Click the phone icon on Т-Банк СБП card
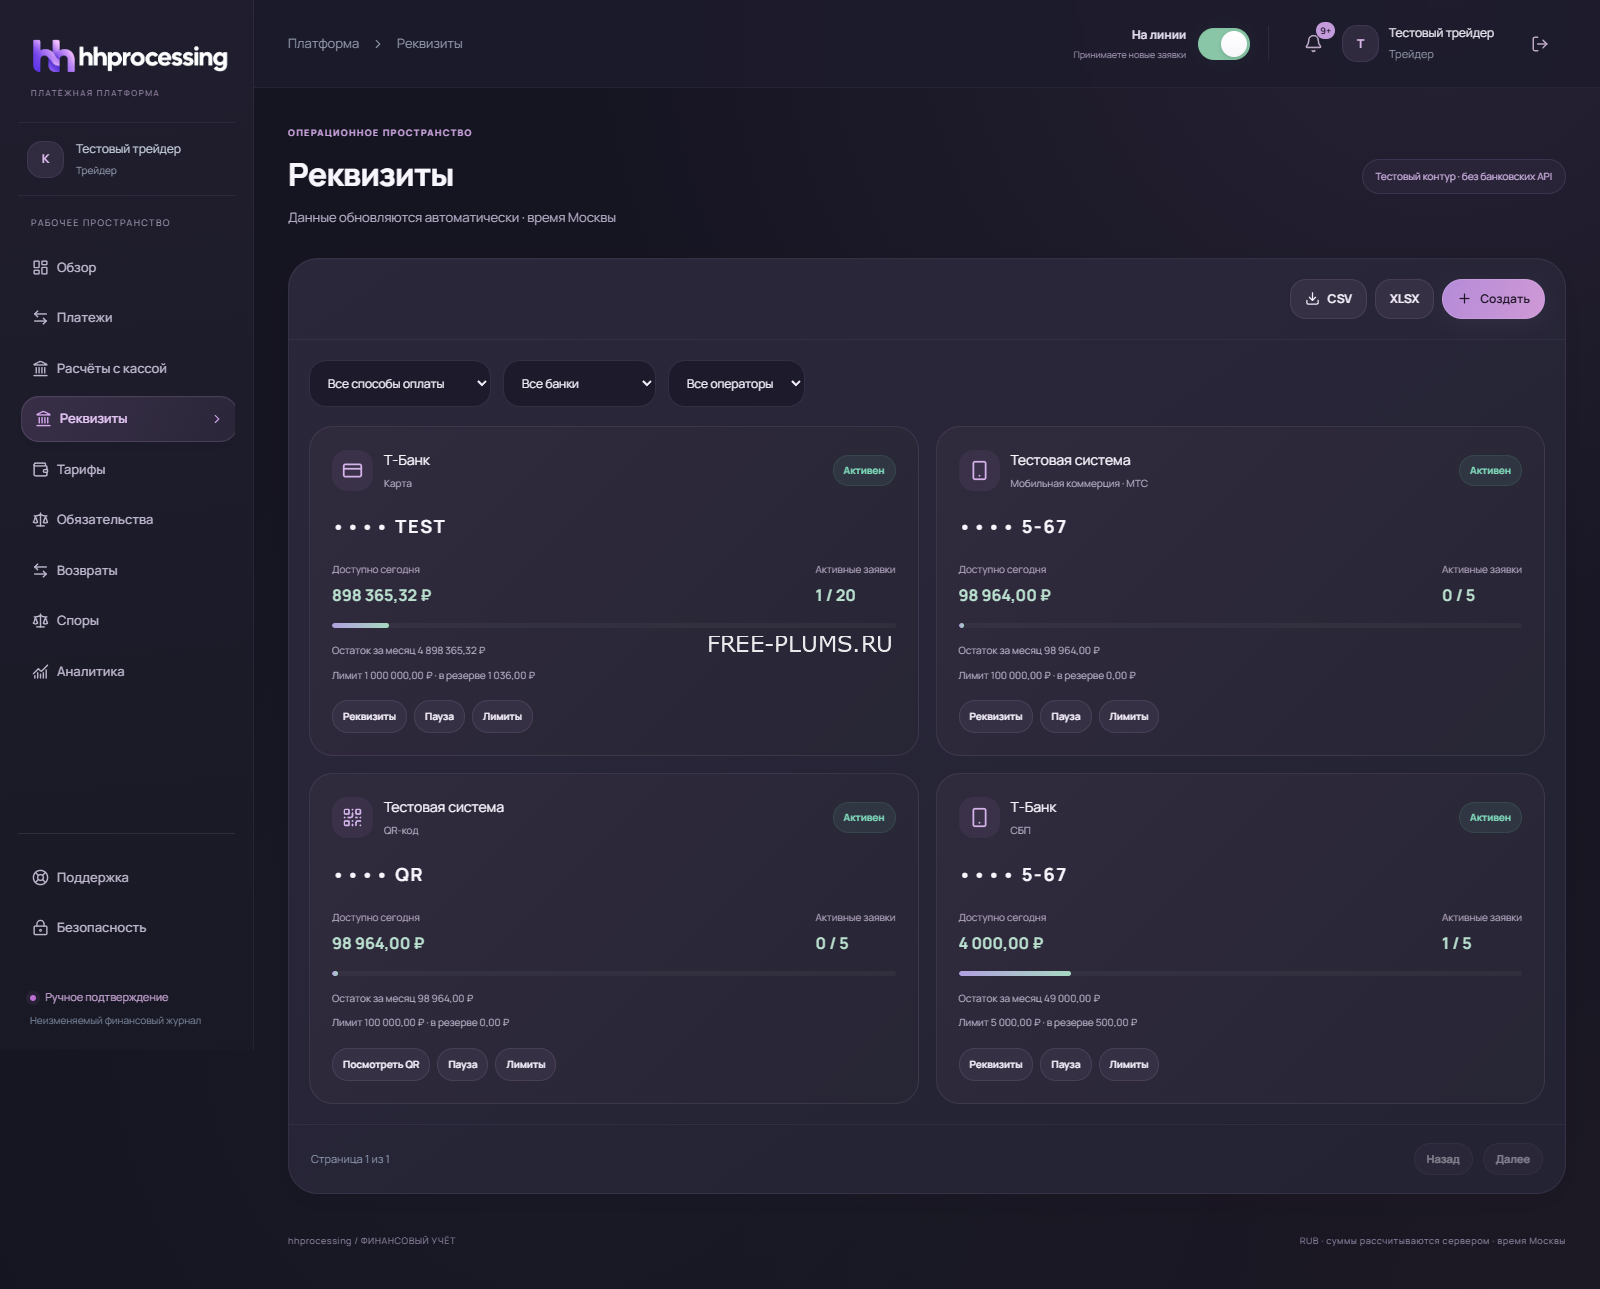The height and width of the screenshot is (1289, 1600). (979, 818)
